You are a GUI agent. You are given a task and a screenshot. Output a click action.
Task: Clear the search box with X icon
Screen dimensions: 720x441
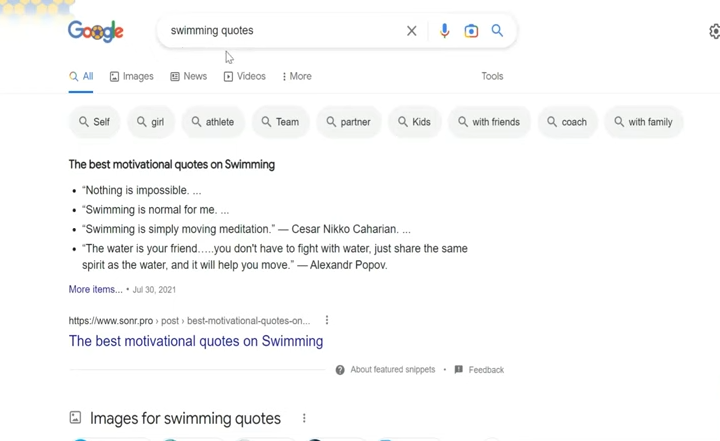pos(411,31)
